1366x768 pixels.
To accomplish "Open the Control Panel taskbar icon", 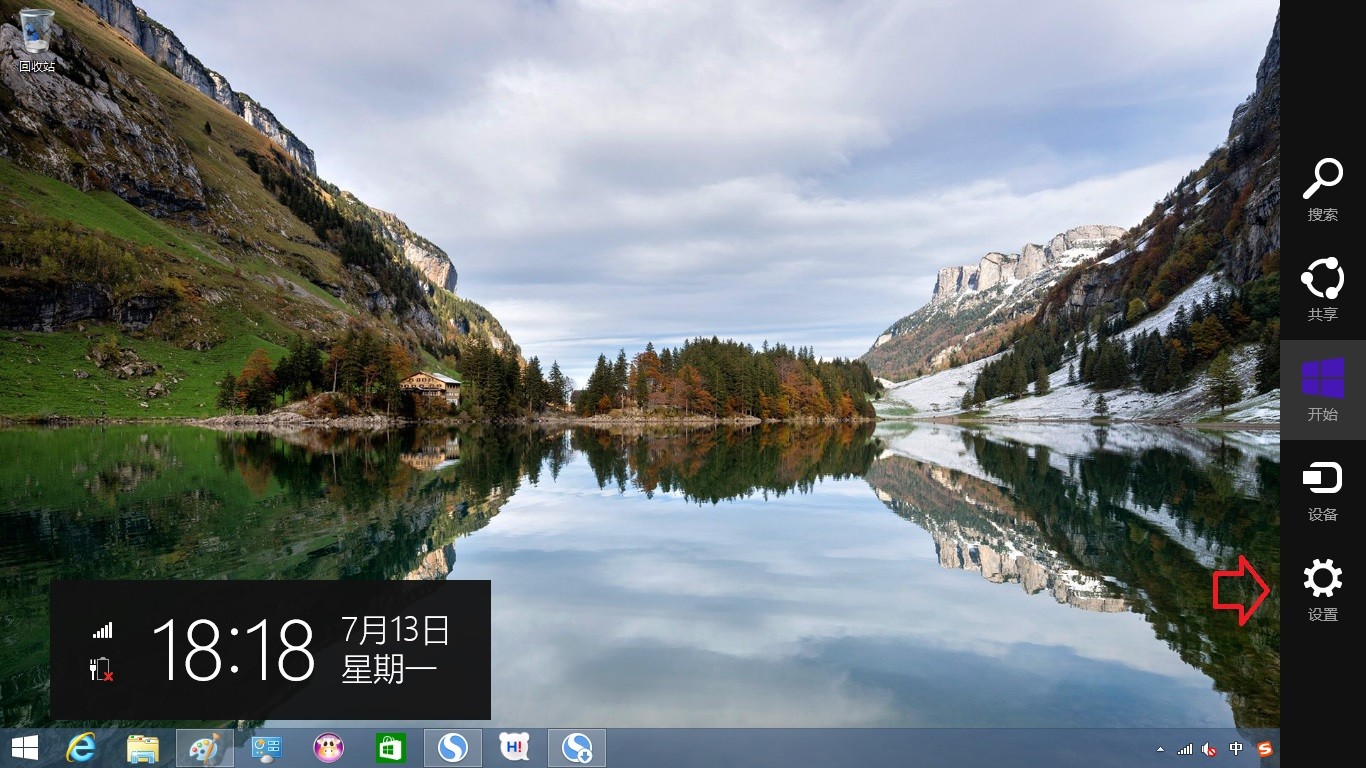I will (267, 748).
